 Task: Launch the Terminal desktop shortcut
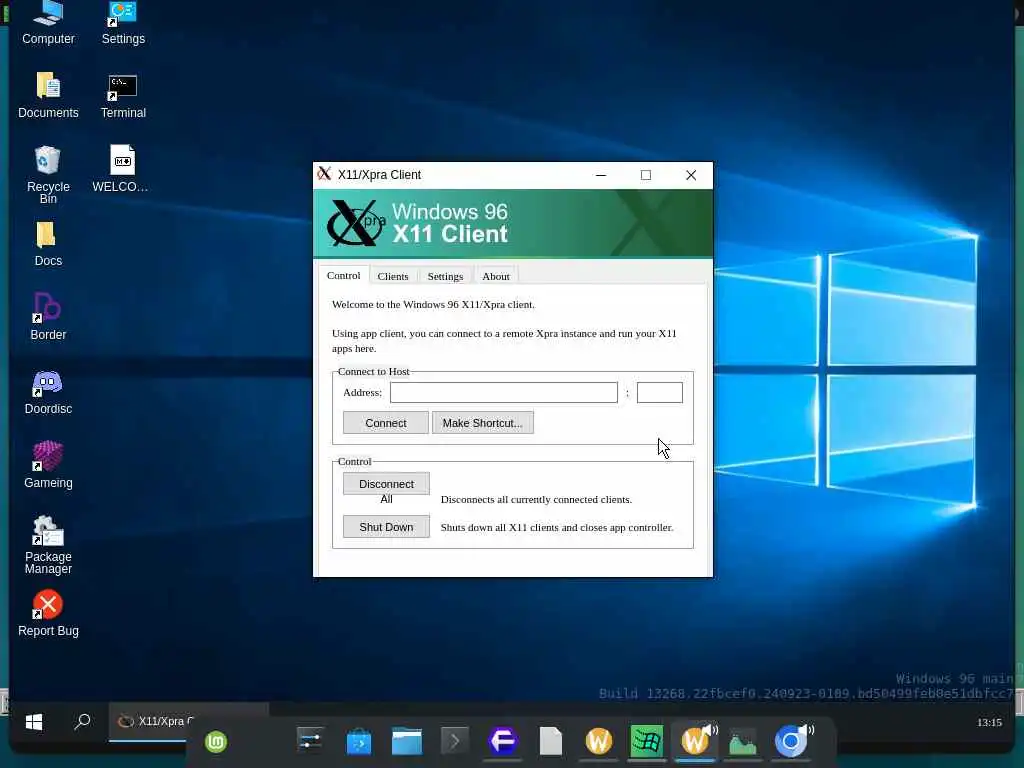point(123,95)
